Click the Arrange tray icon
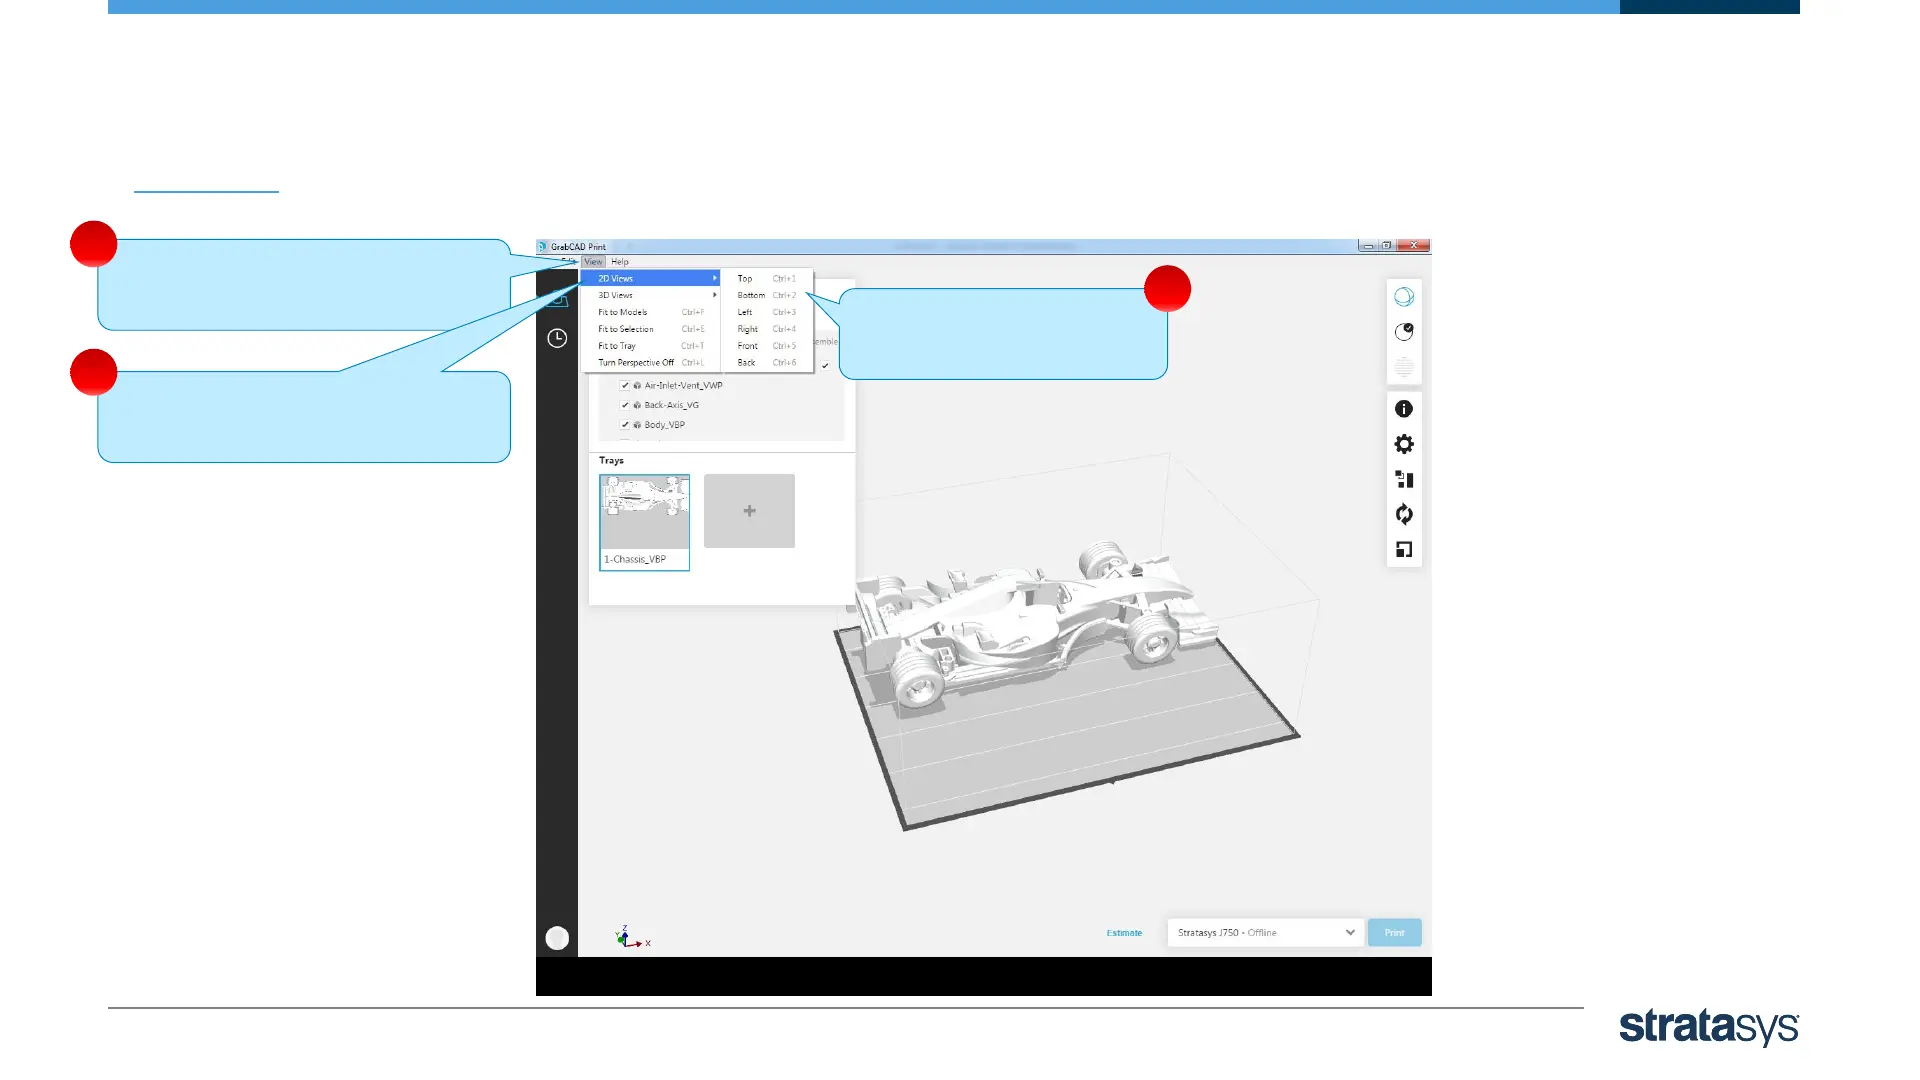This screenshot has height=1080, width=1920. [1404, 479]
